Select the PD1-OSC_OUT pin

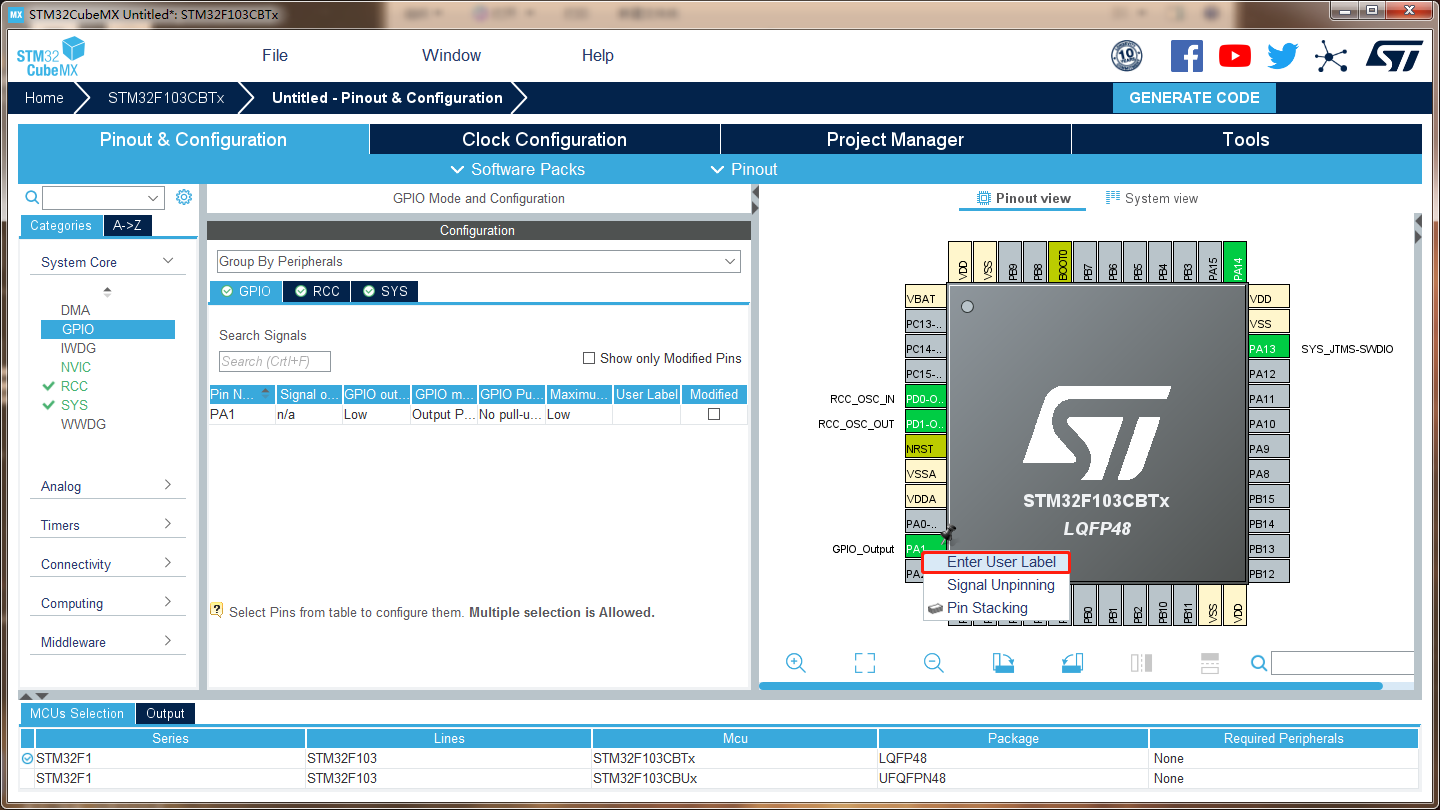925,424
